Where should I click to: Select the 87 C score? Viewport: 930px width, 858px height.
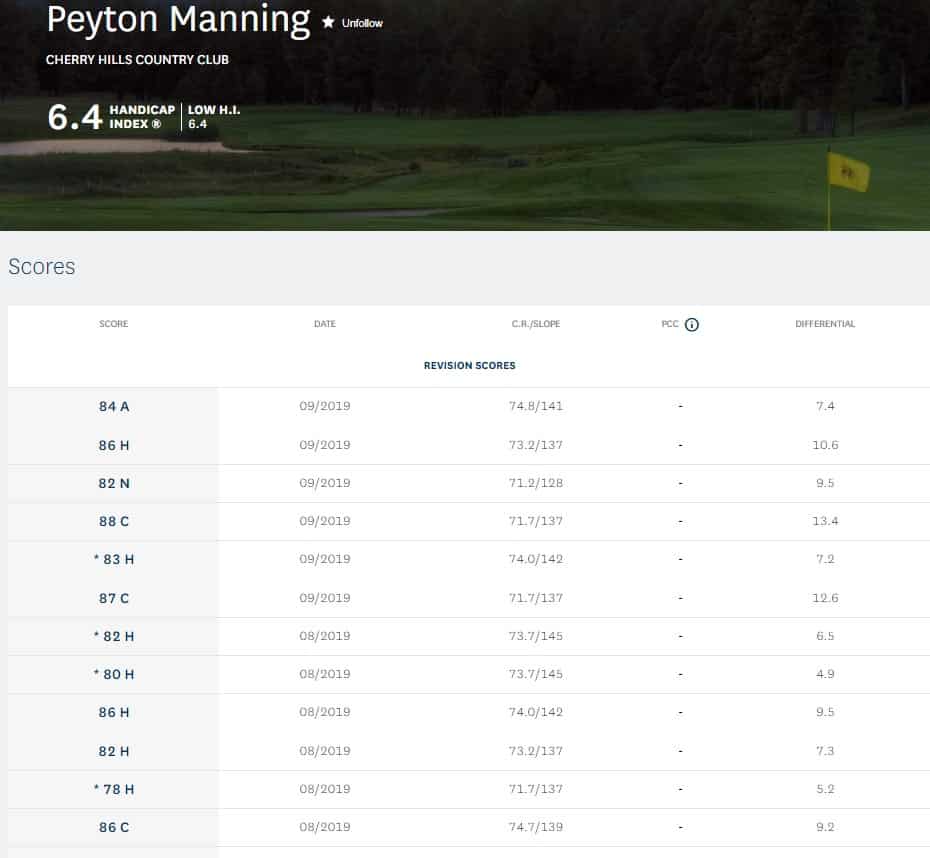[x=114, y=598]
